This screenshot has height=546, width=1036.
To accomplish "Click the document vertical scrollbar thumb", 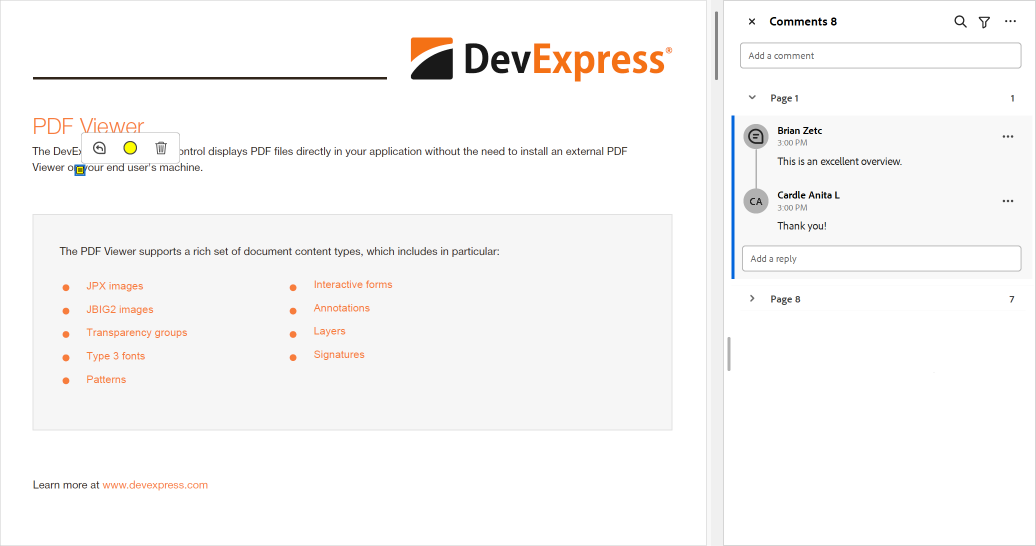I will click(x=716, y=46).
